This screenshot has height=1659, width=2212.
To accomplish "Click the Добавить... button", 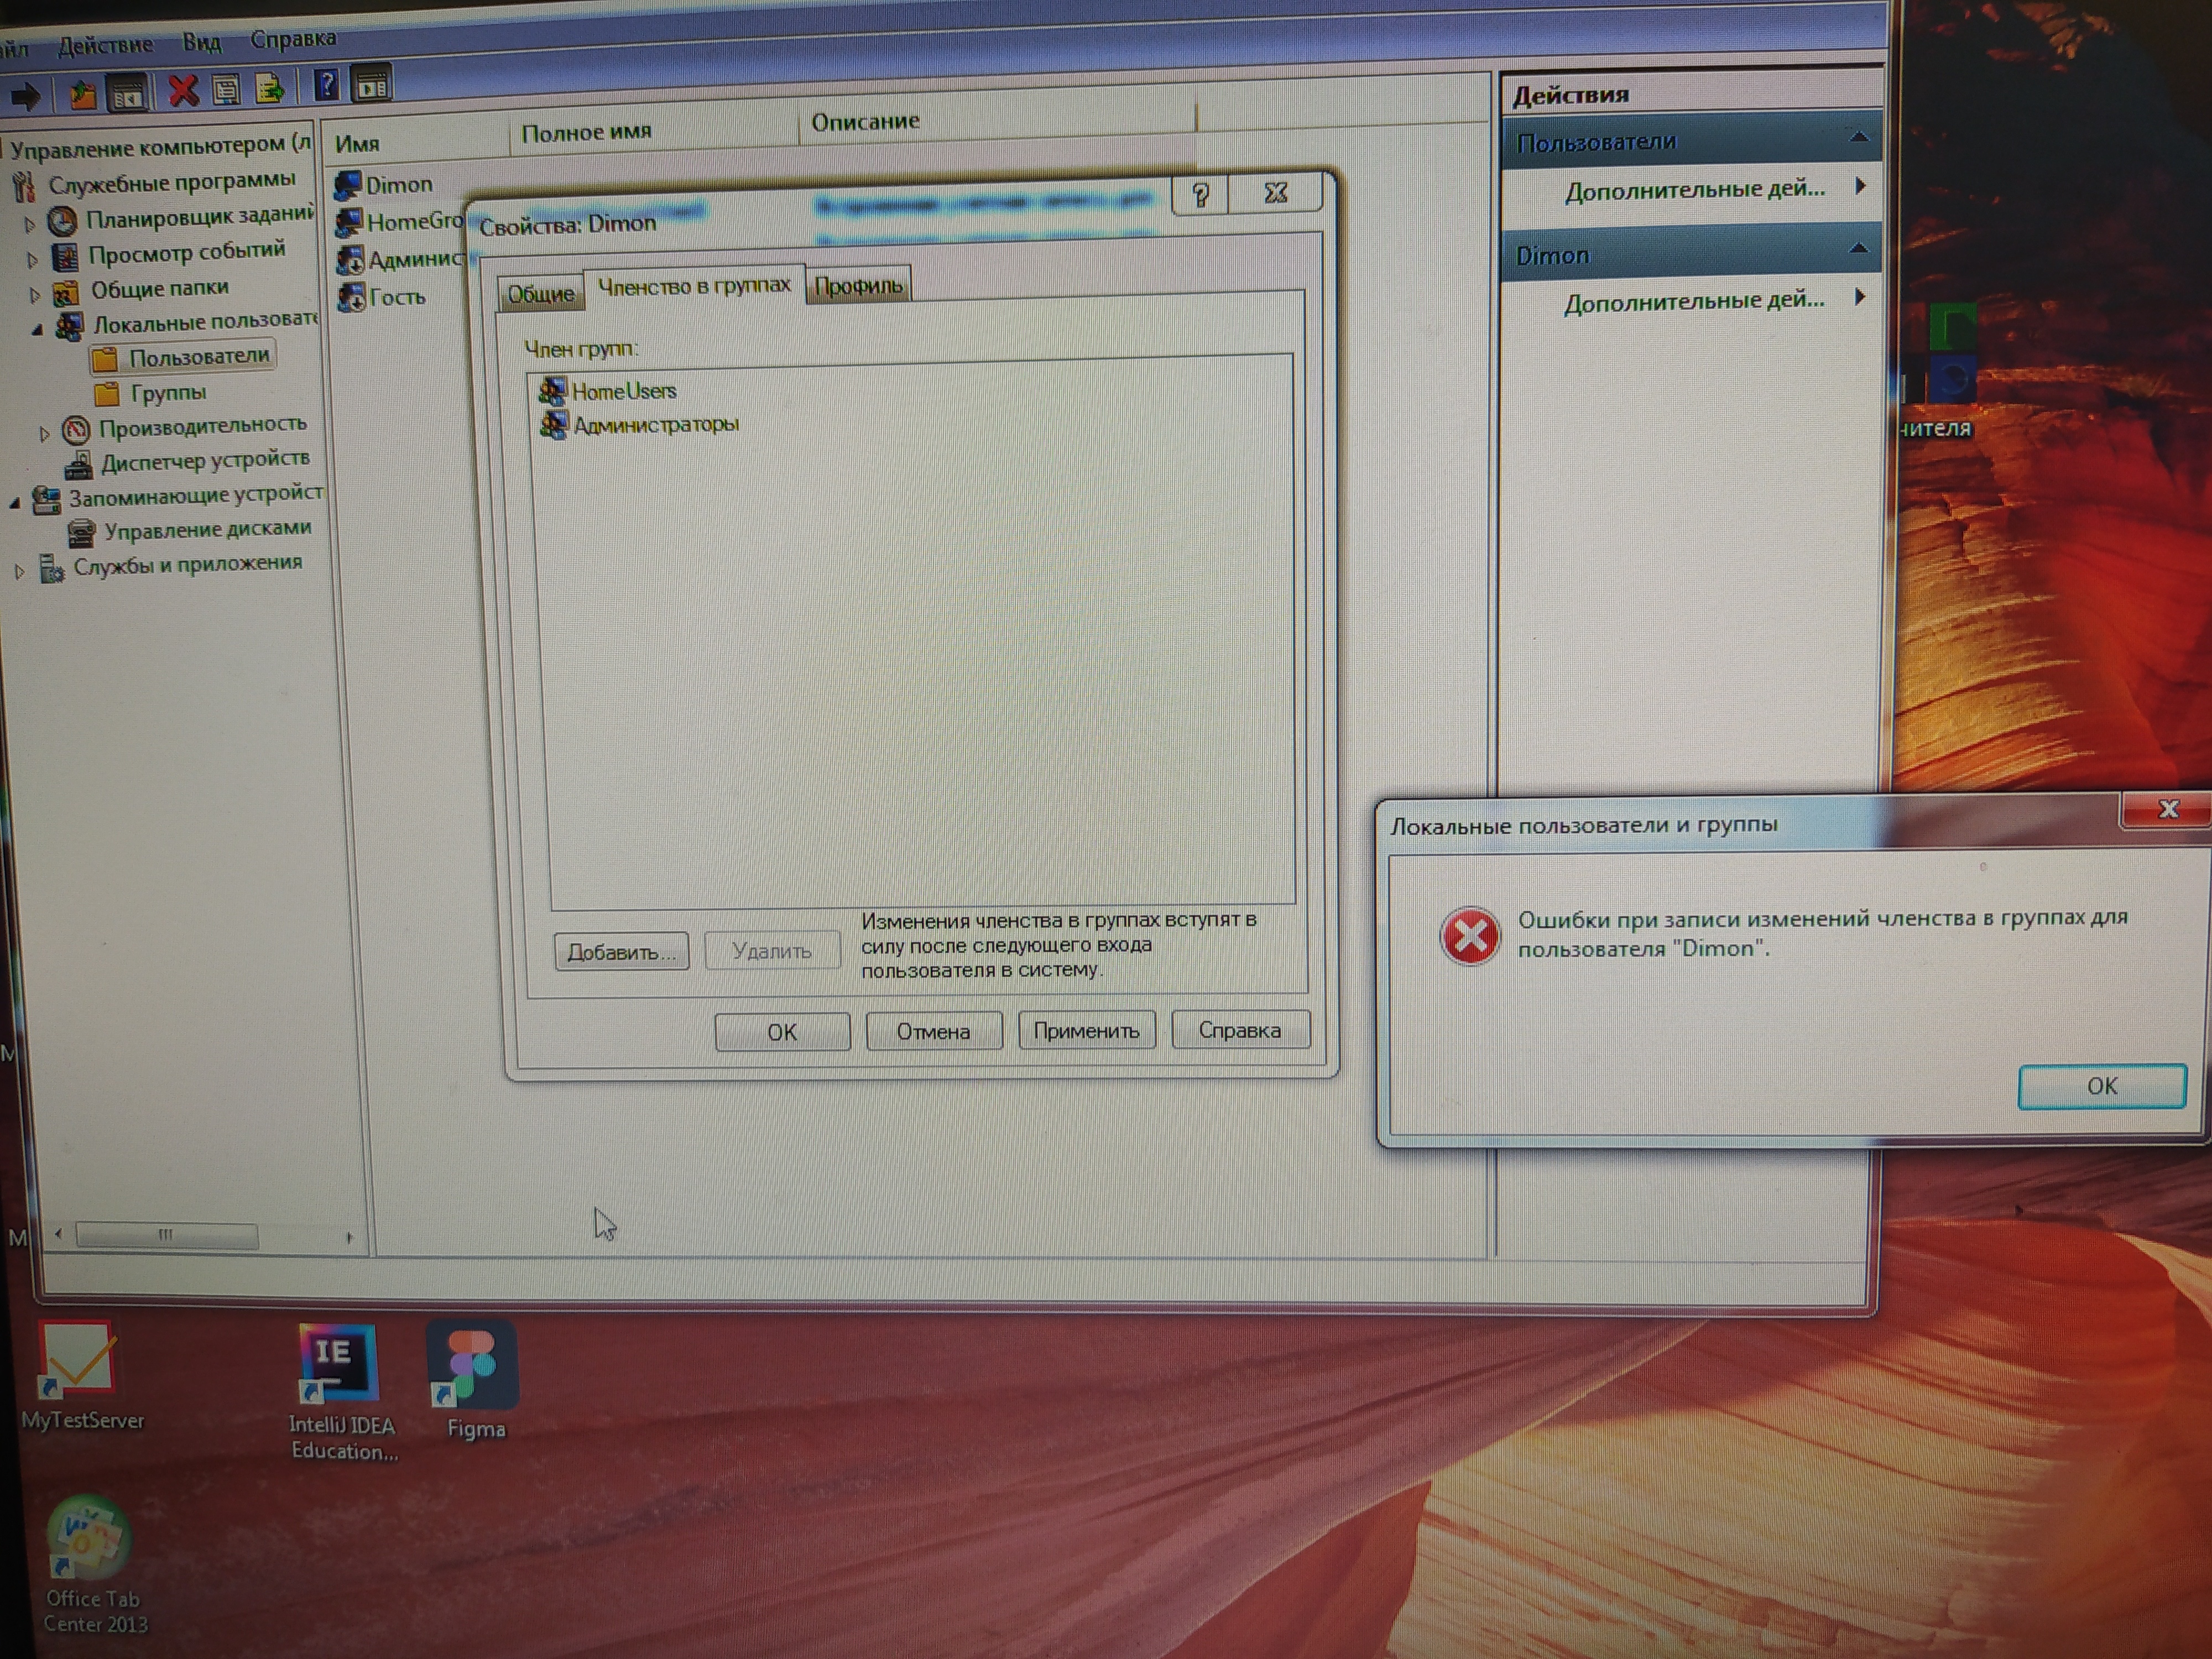I will [621, 951].
